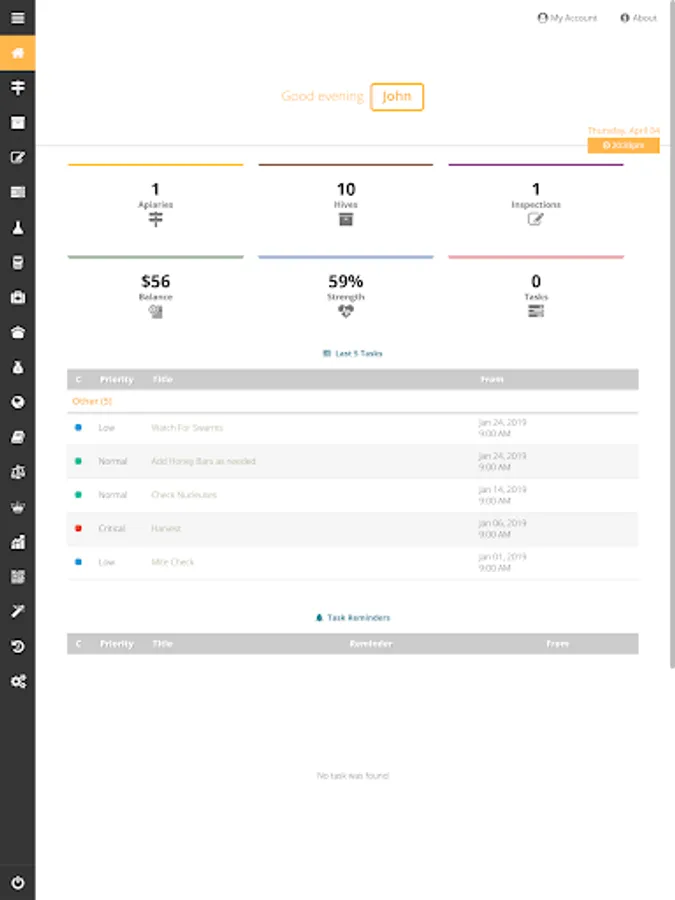Click the Apiaries signpost icon on the dashboard card
675x900 pixels.
156,219
